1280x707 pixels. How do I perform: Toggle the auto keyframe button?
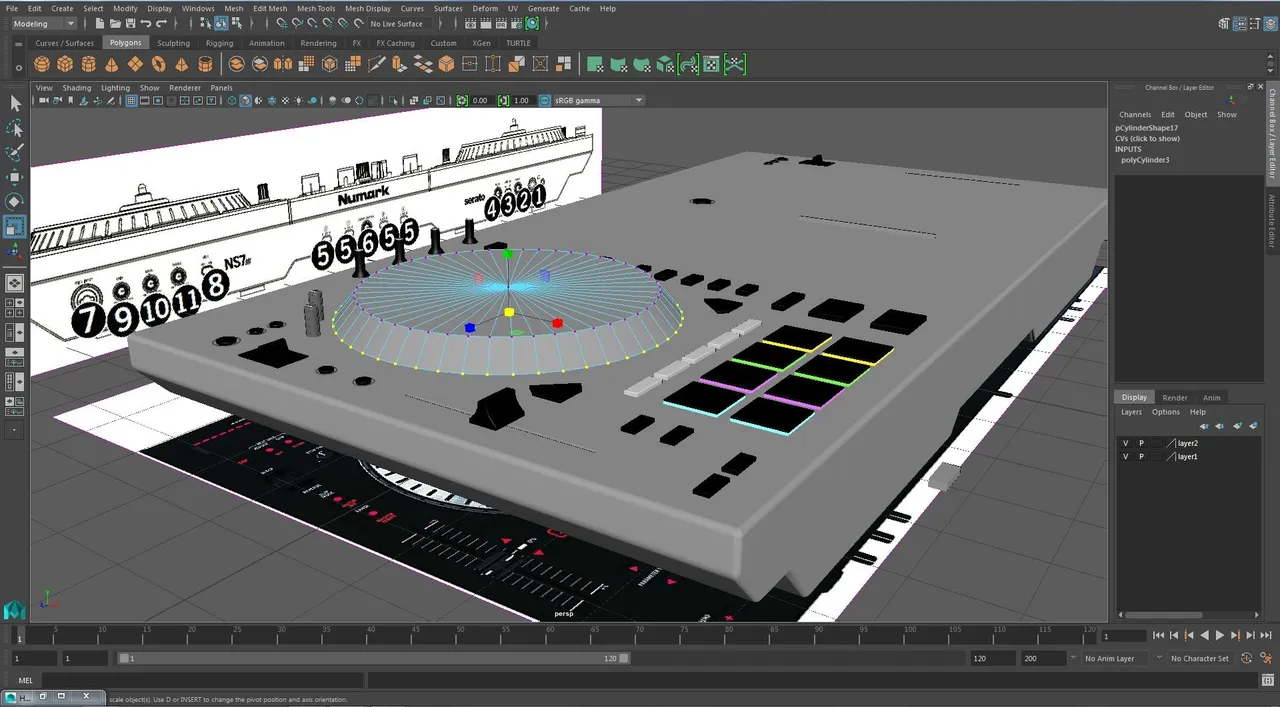1247,658
